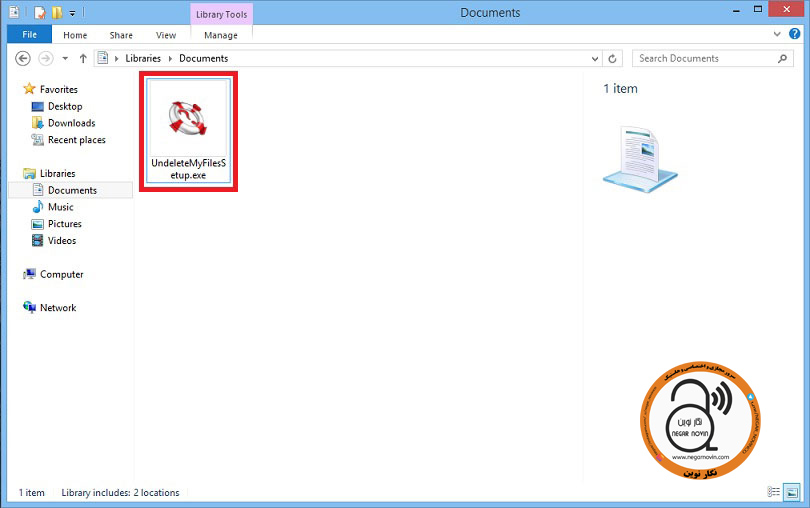The height and width of the screenshot is (508, 810).
Task: Select Network in the navigation pane
Action: [x=58, y=308]
